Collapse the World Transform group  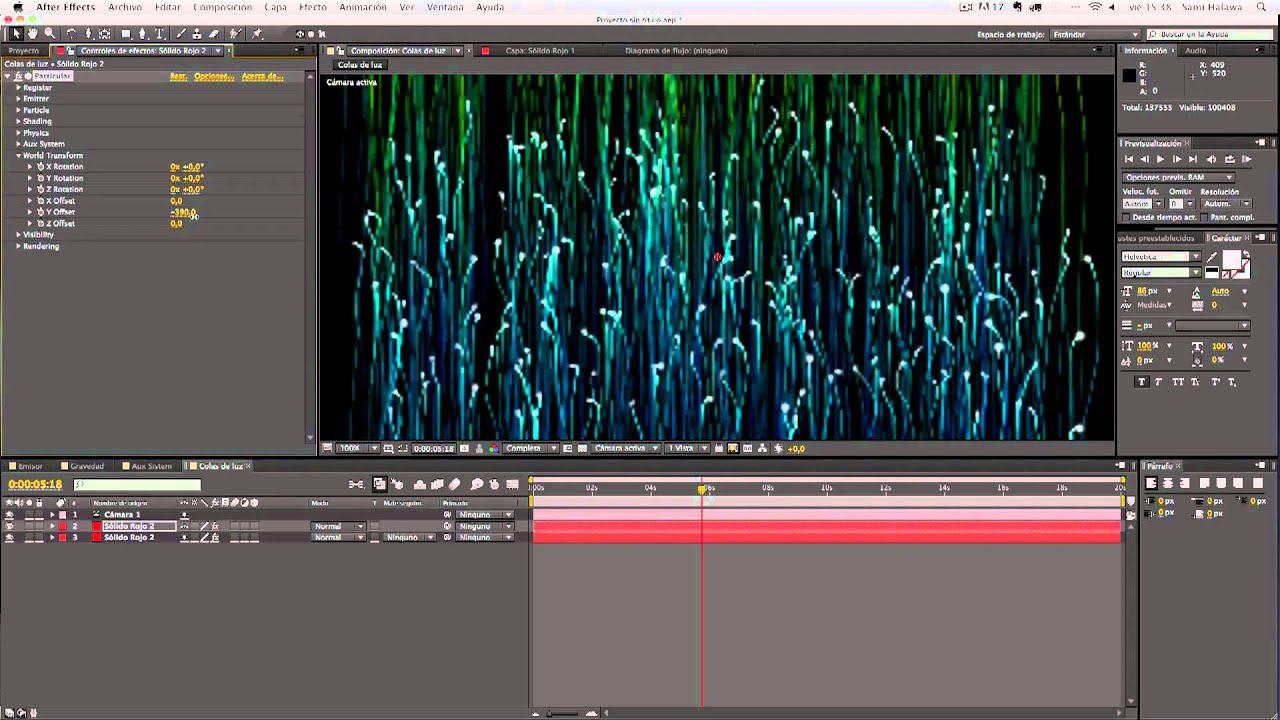point(18,156)
